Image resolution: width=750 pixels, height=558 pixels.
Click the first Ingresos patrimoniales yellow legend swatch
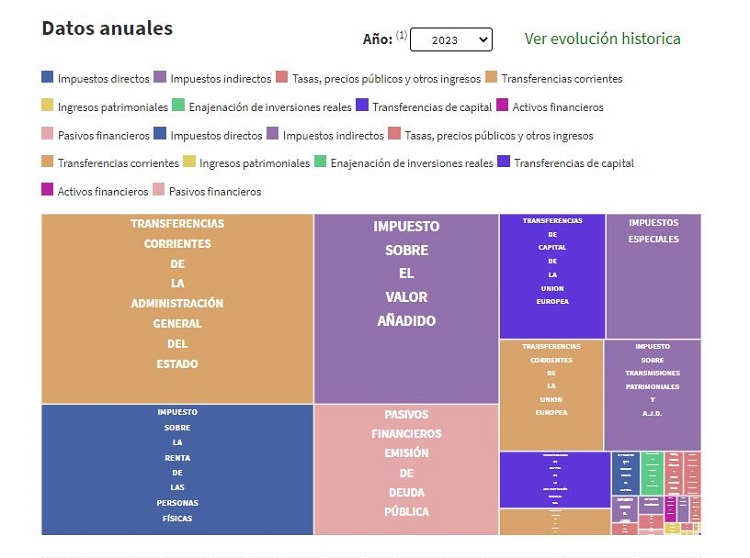48,106
